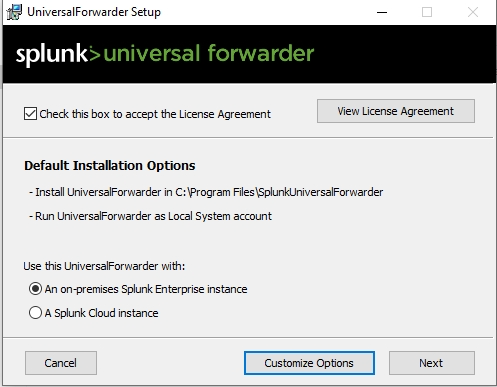This screenshot has width=497, height=387.
Task: Click the 'An on-premises Splunk Enterprise instance' label text
Action: [x=146, y=289]
